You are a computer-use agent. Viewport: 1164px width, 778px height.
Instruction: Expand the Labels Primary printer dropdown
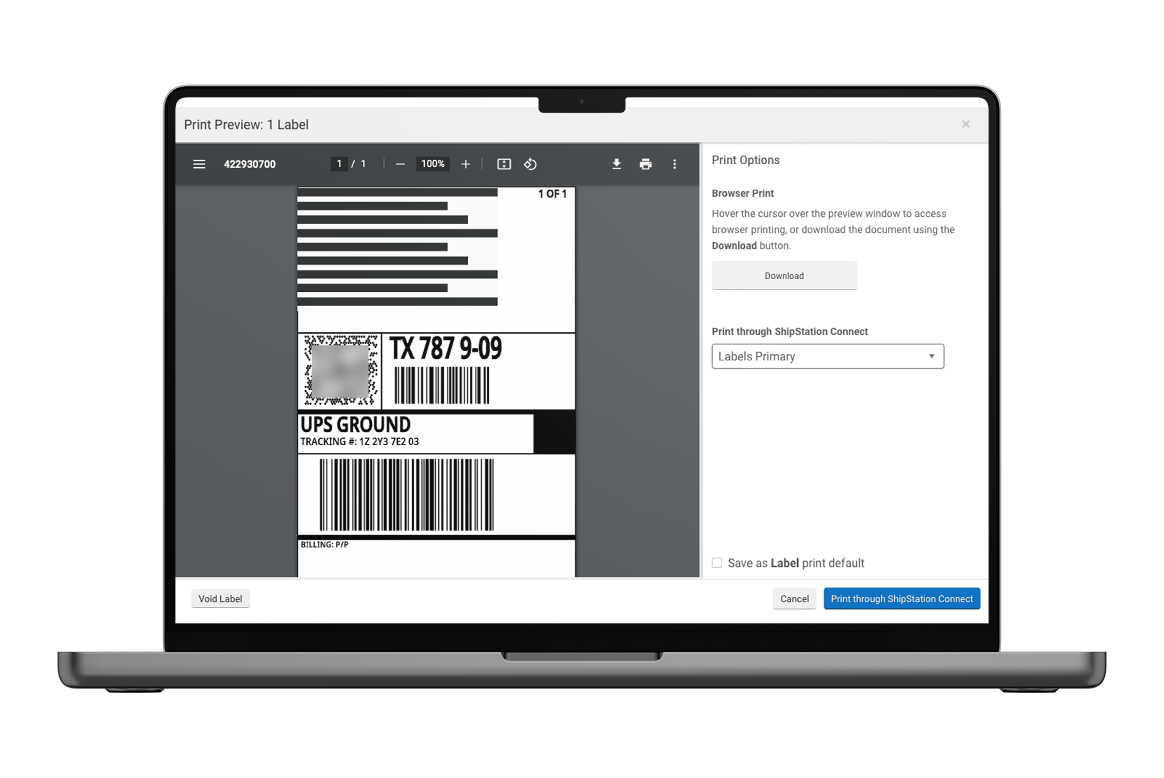pos(827,356)
